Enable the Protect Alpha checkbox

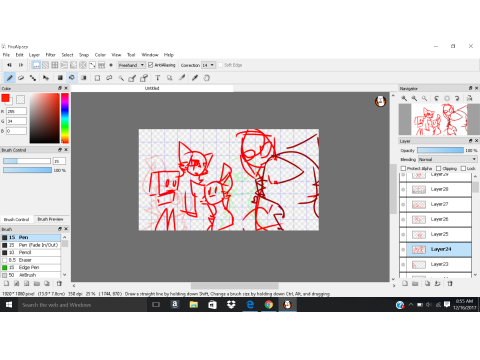403,168
